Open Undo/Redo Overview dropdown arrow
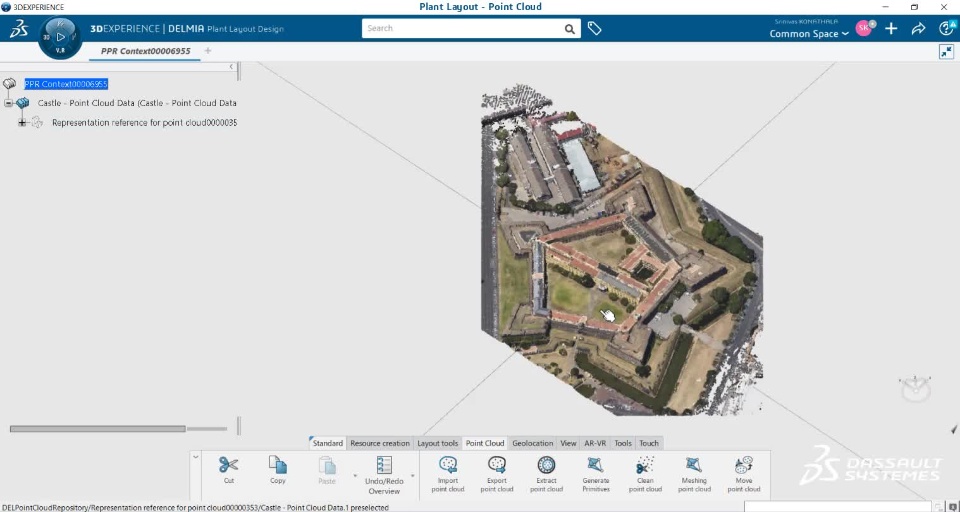 coord(412,475)
